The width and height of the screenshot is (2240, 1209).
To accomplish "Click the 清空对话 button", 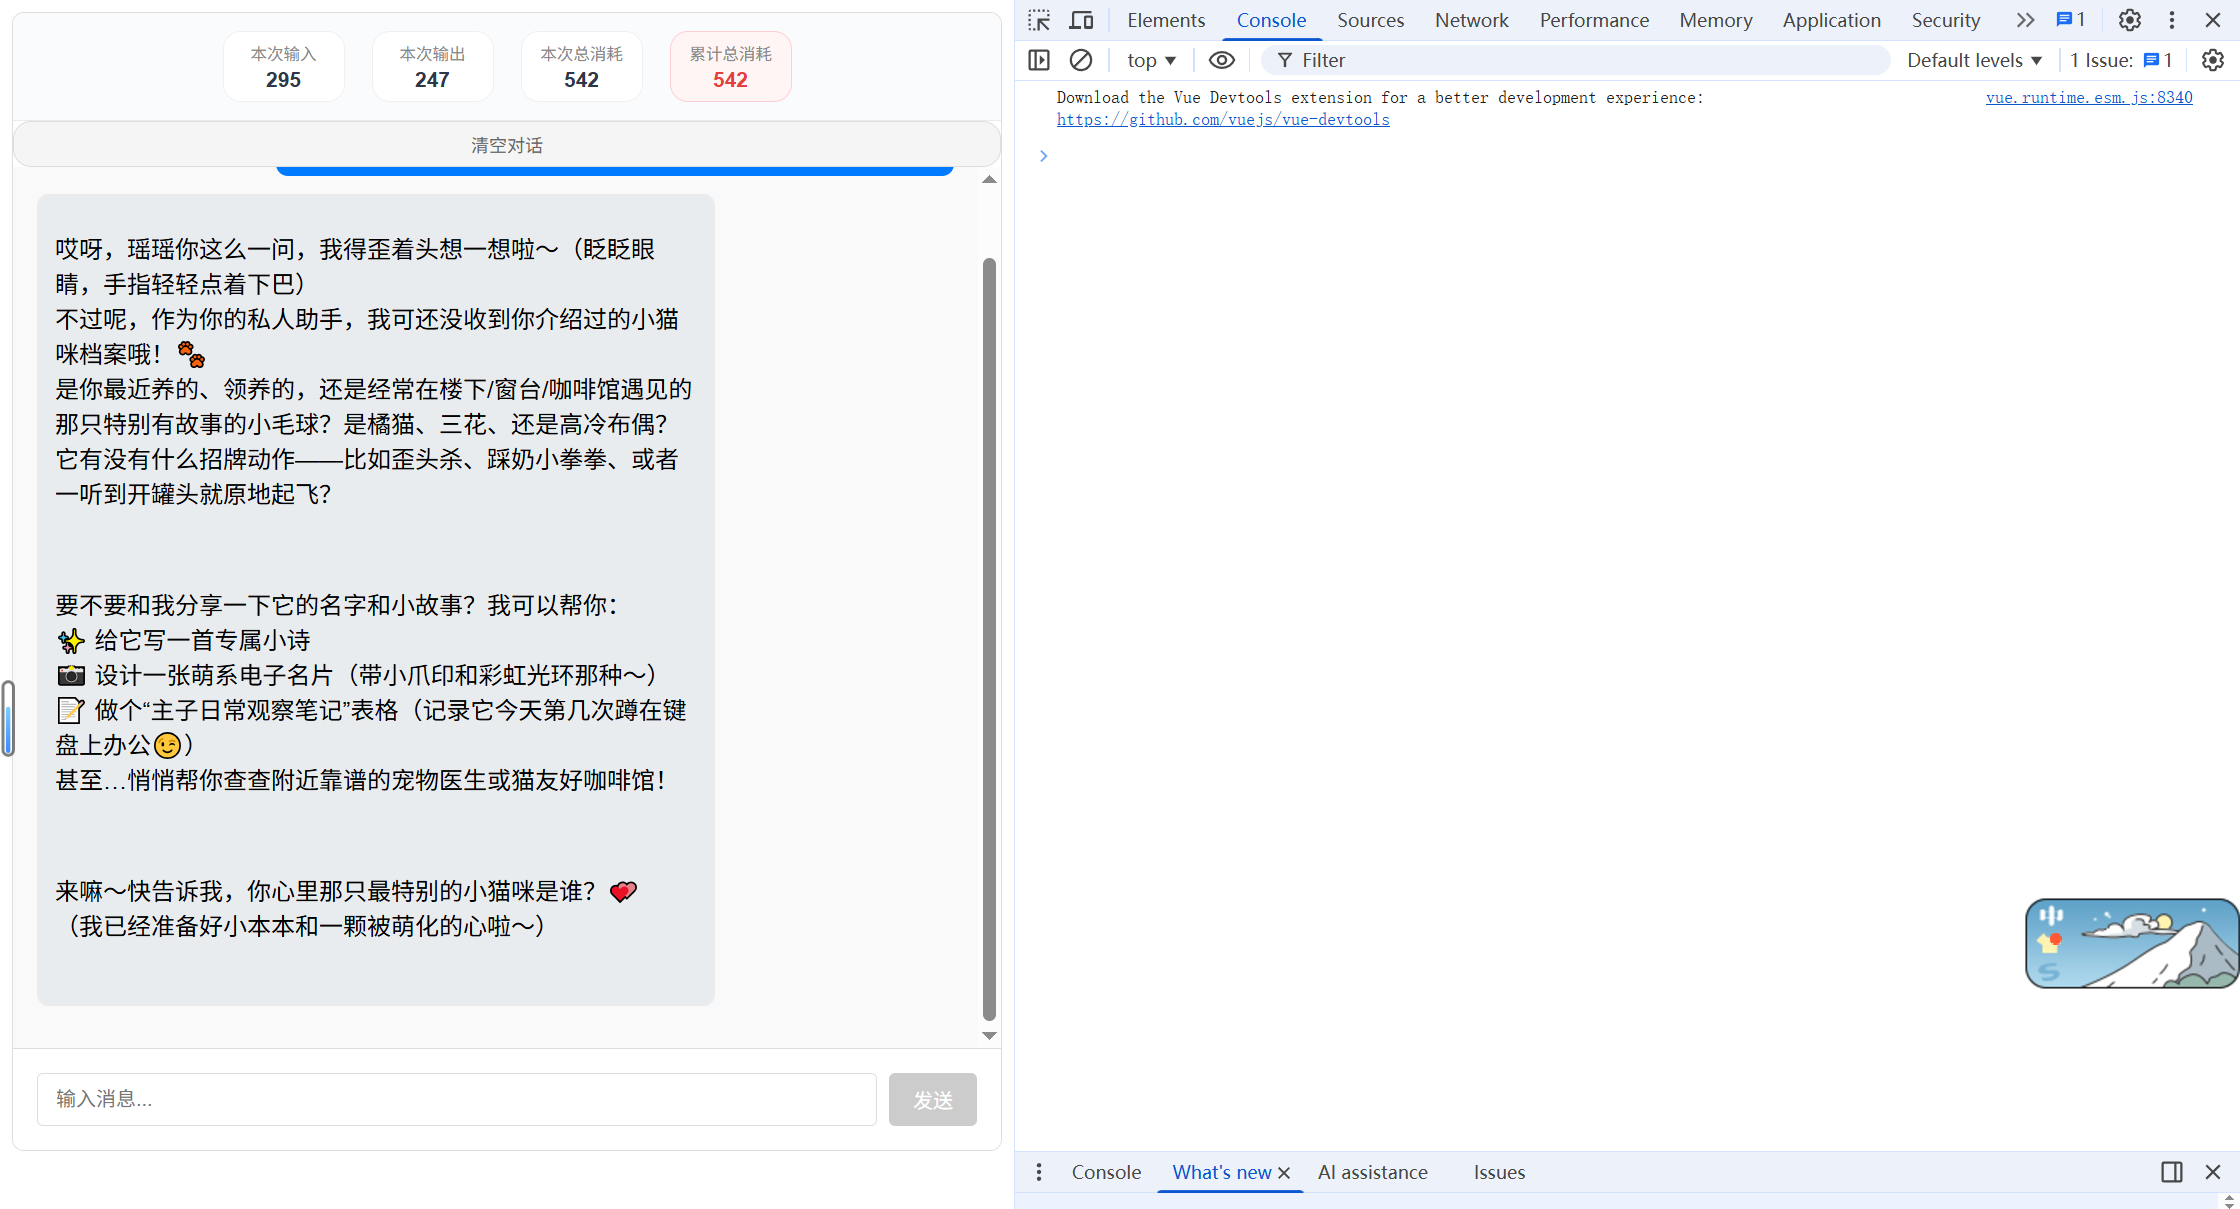I will point(507,145).
